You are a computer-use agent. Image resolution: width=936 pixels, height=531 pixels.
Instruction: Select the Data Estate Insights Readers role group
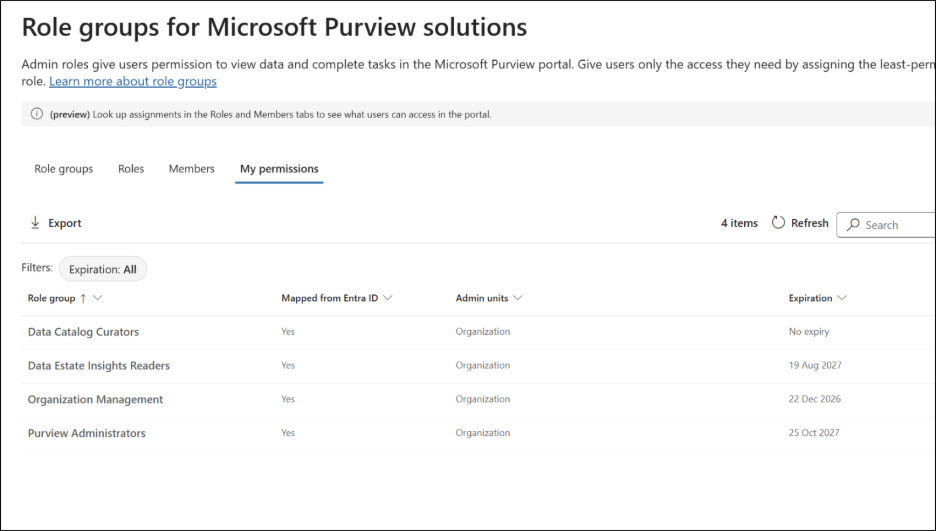click(98, 365)
